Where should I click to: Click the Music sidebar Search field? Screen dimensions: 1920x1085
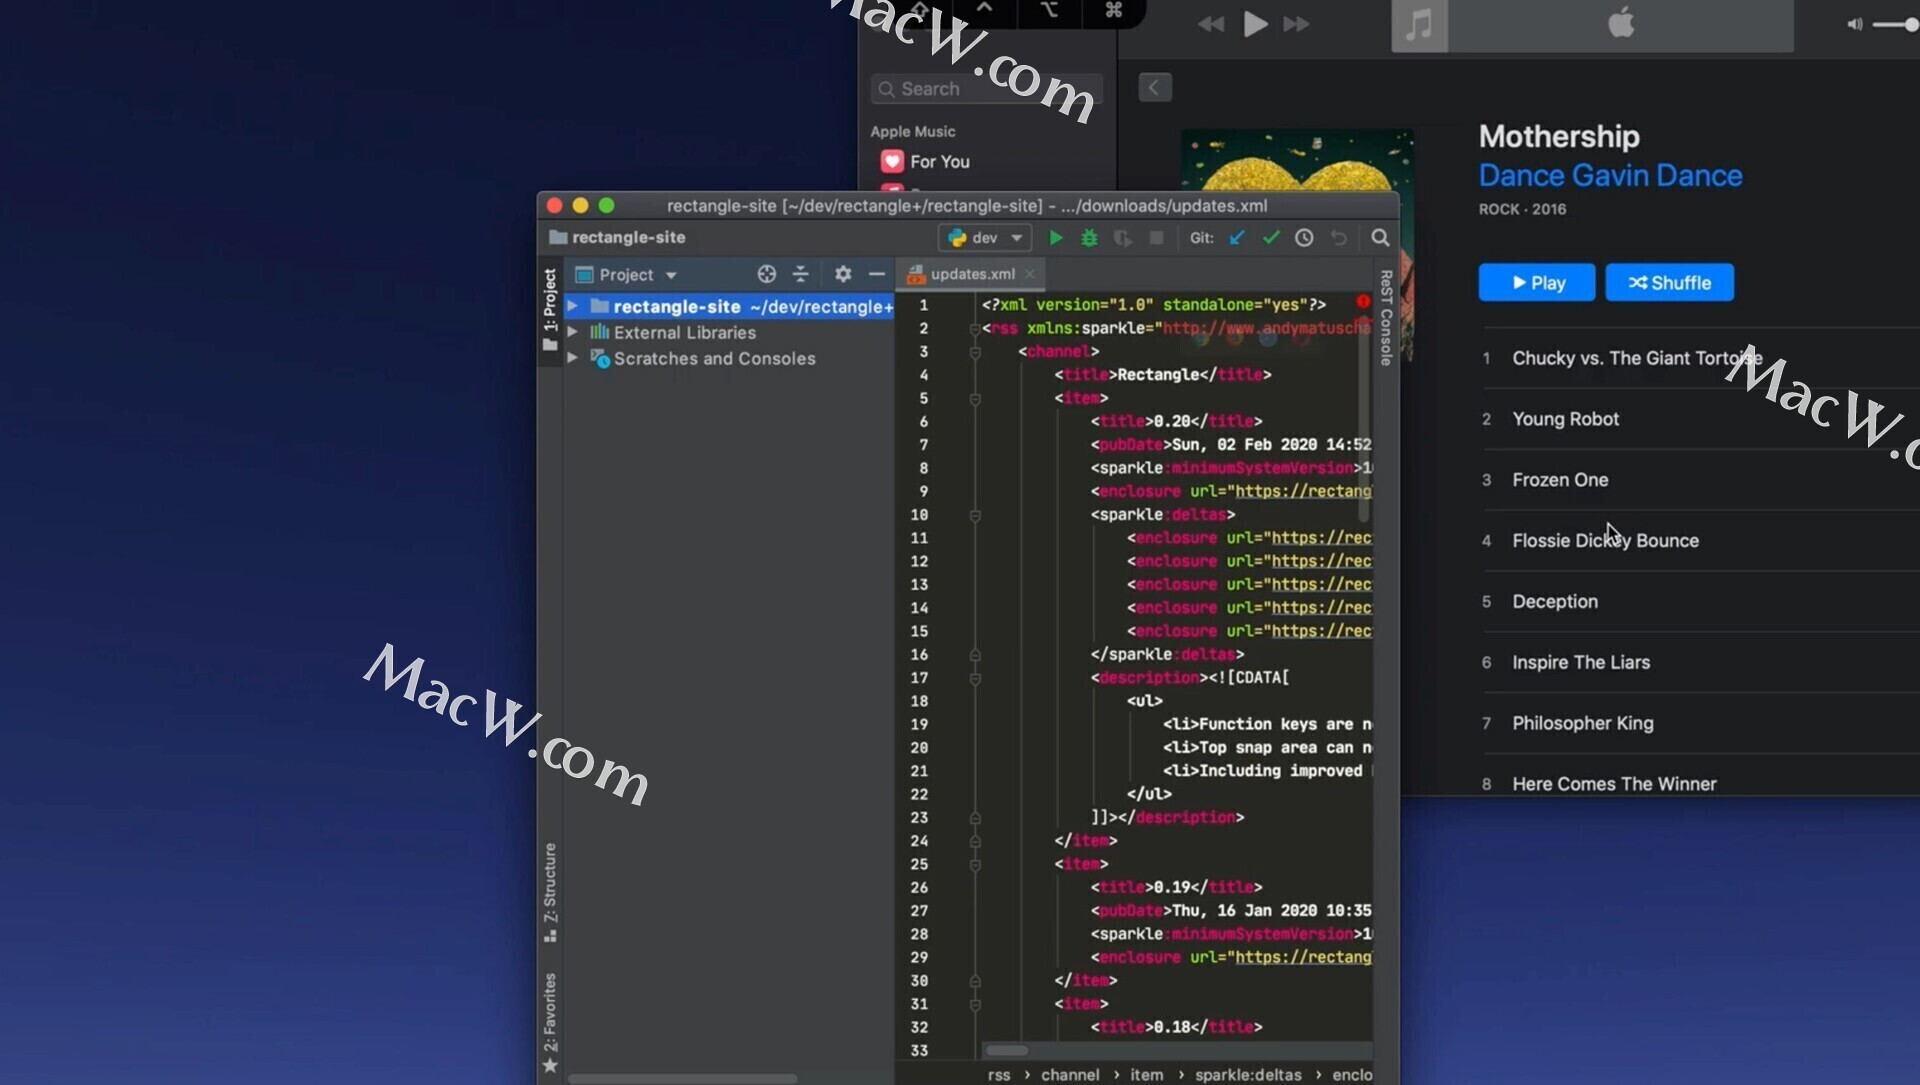tap(986, 89)
